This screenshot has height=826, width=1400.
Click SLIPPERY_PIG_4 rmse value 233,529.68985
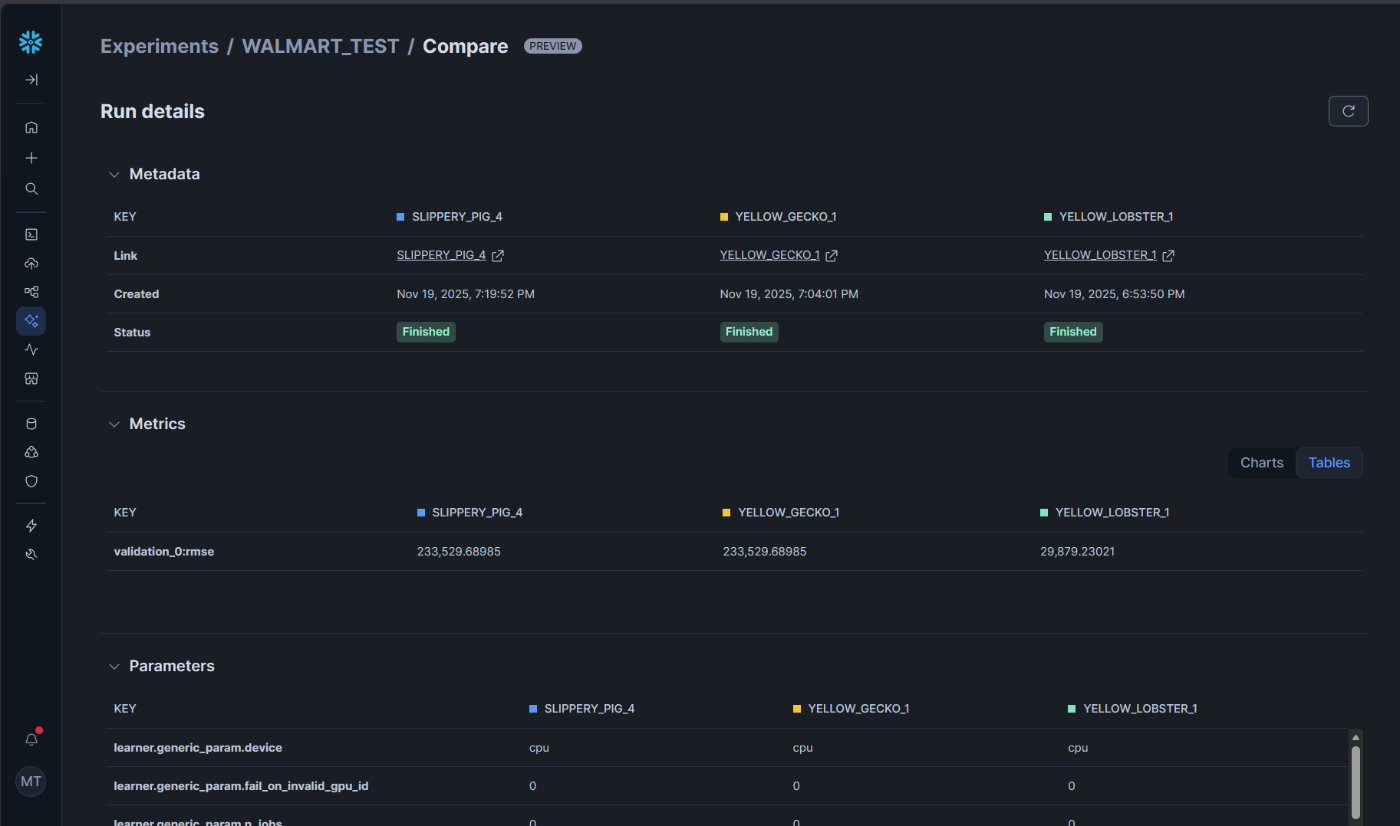click(x=459, y=551)
